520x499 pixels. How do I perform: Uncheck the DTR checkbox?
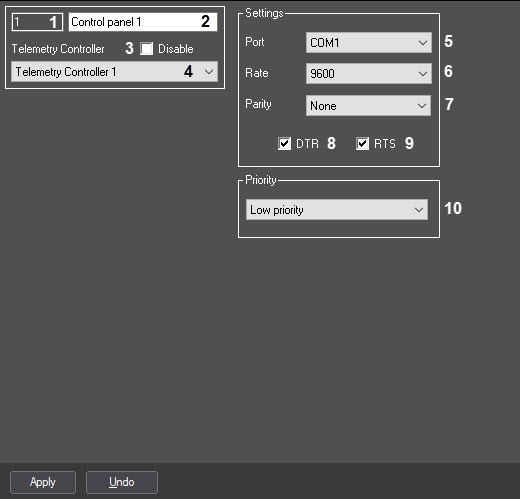coord(284,144)
